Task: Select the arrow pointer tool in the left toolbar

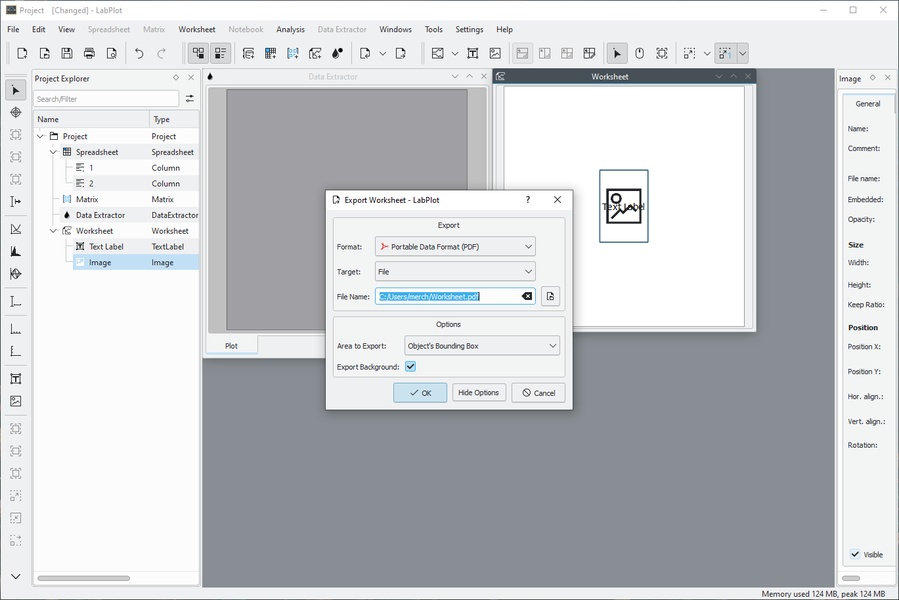Action: tap(16, 90)
